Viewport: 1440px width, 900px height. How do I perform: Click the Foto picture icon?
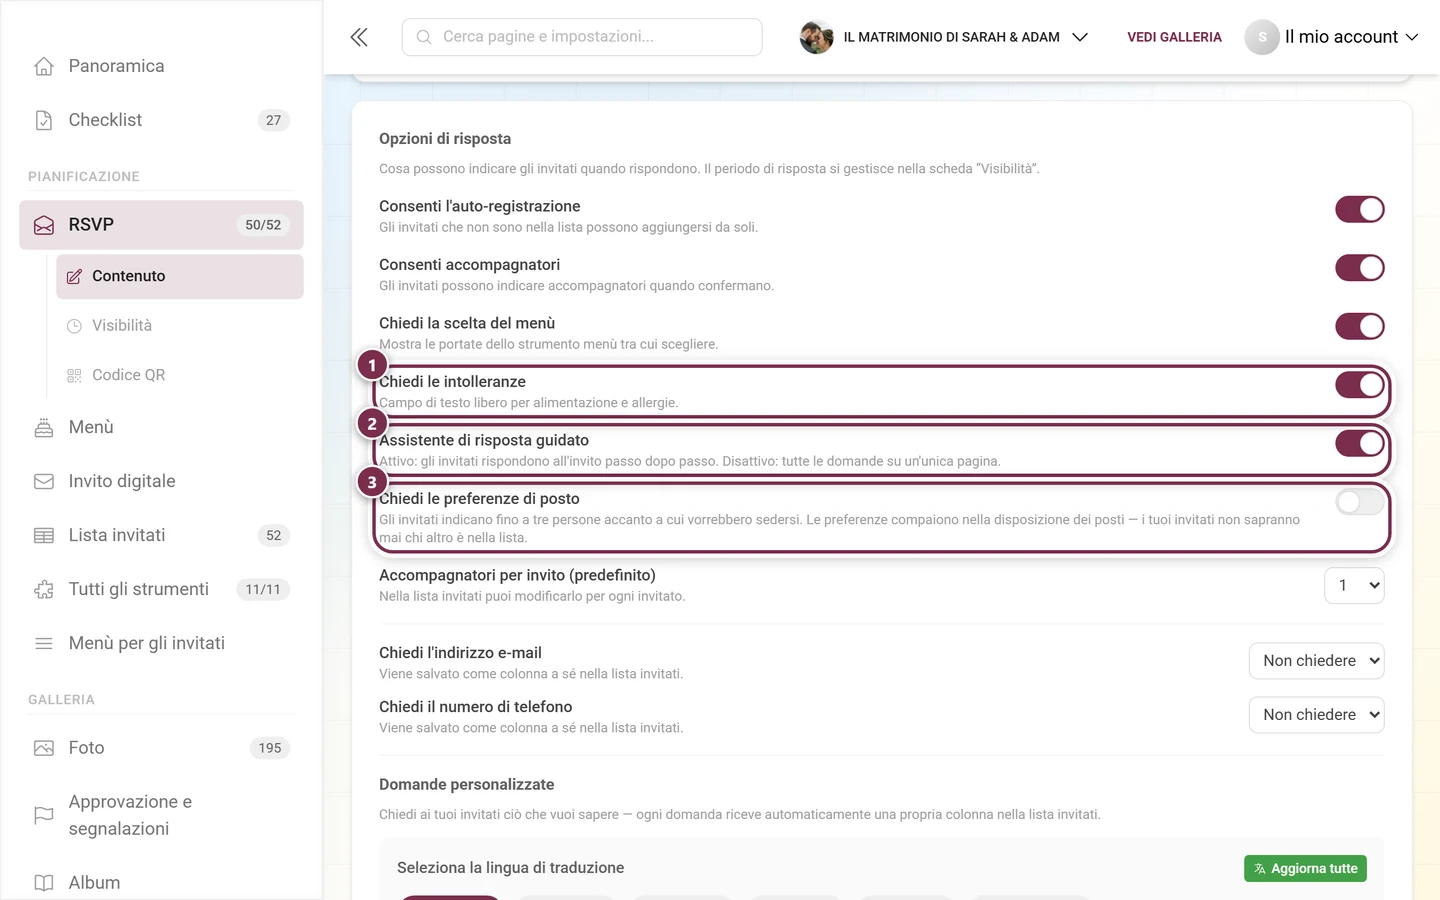[44, 748]
